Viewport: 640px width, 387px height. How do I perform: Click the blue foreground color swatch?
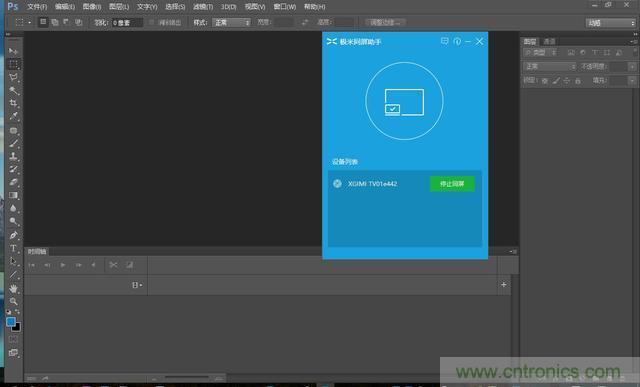click(x=11, y=322)
